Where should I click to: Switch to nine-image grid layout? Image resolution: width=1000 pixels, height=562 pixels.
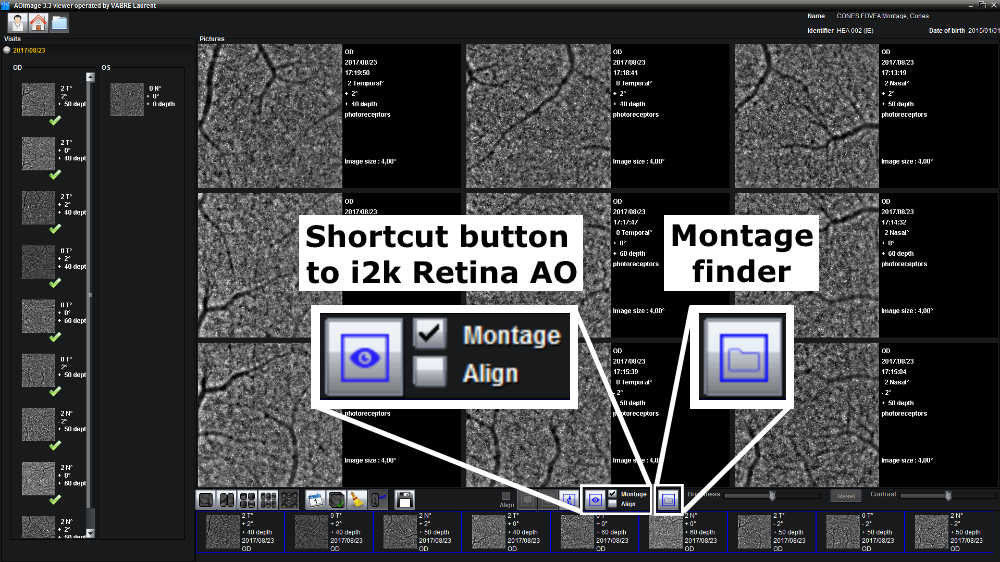289,500
